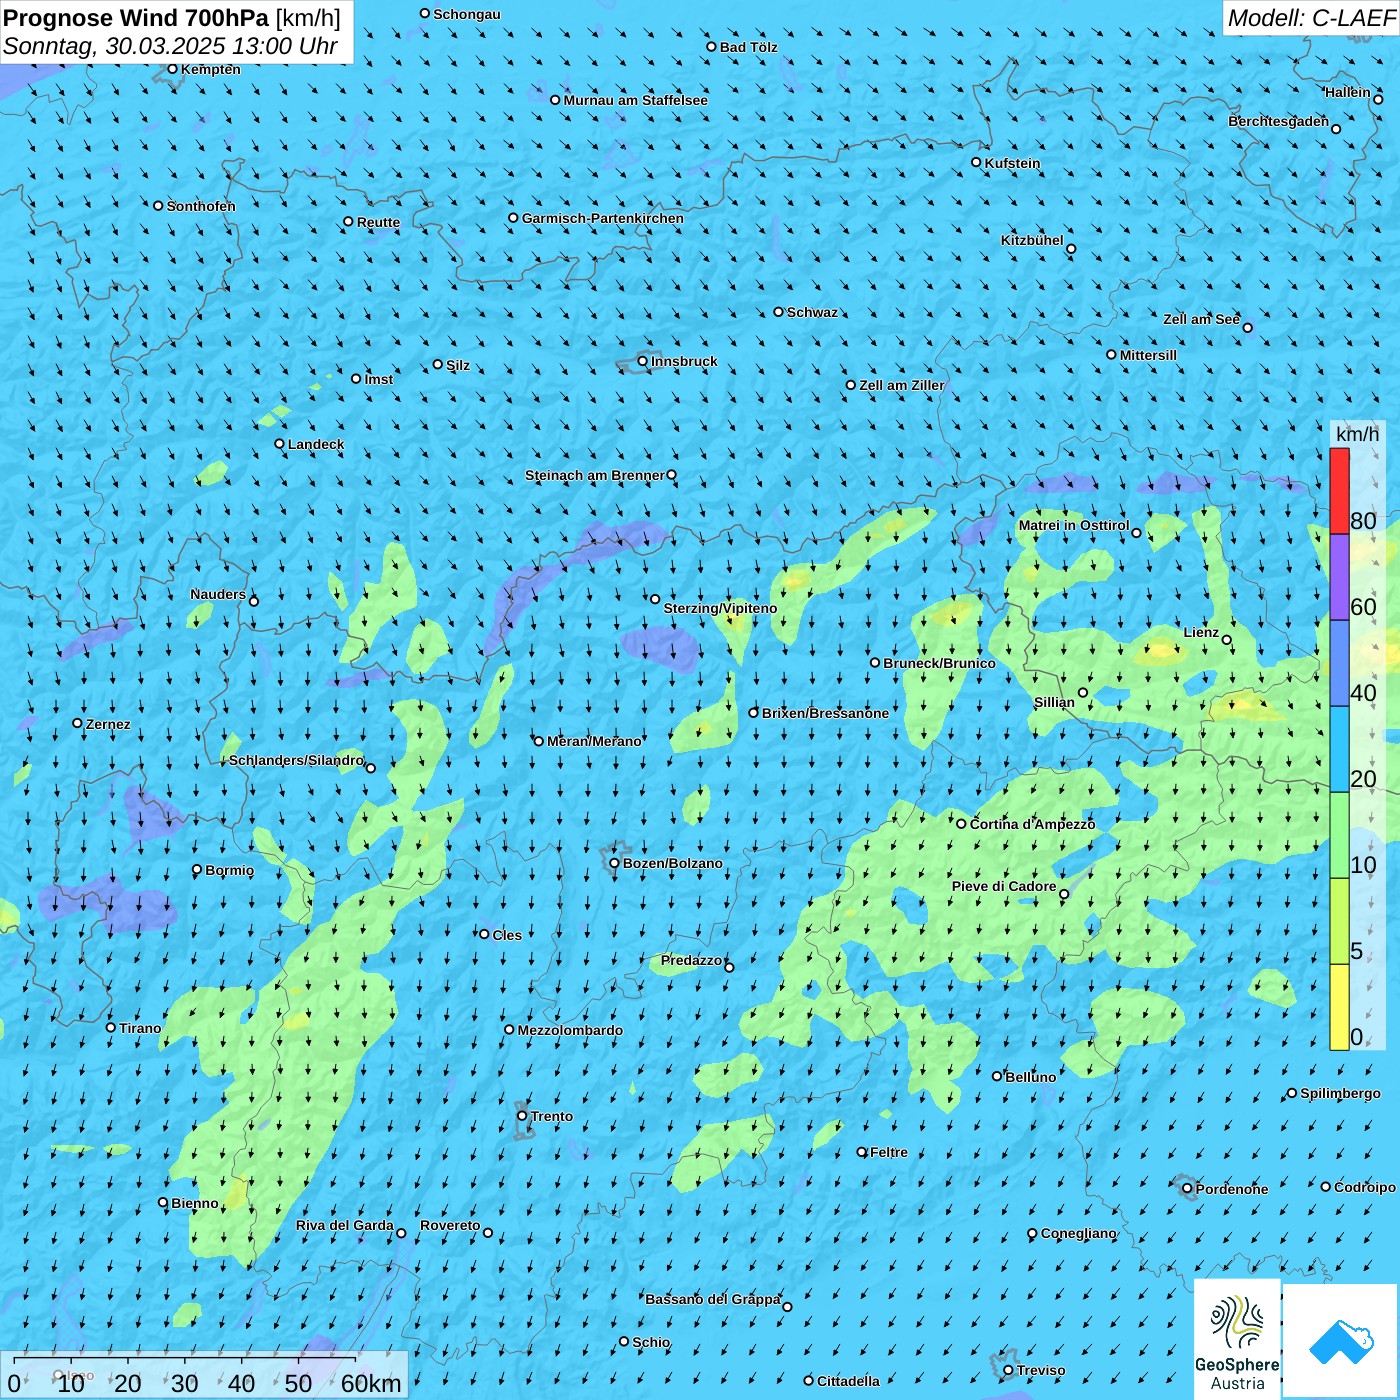Image resolution: width=1400 pixels, height=1400 pixels.
Task: Click the Trento city marker
Action: click(522, 1116)
